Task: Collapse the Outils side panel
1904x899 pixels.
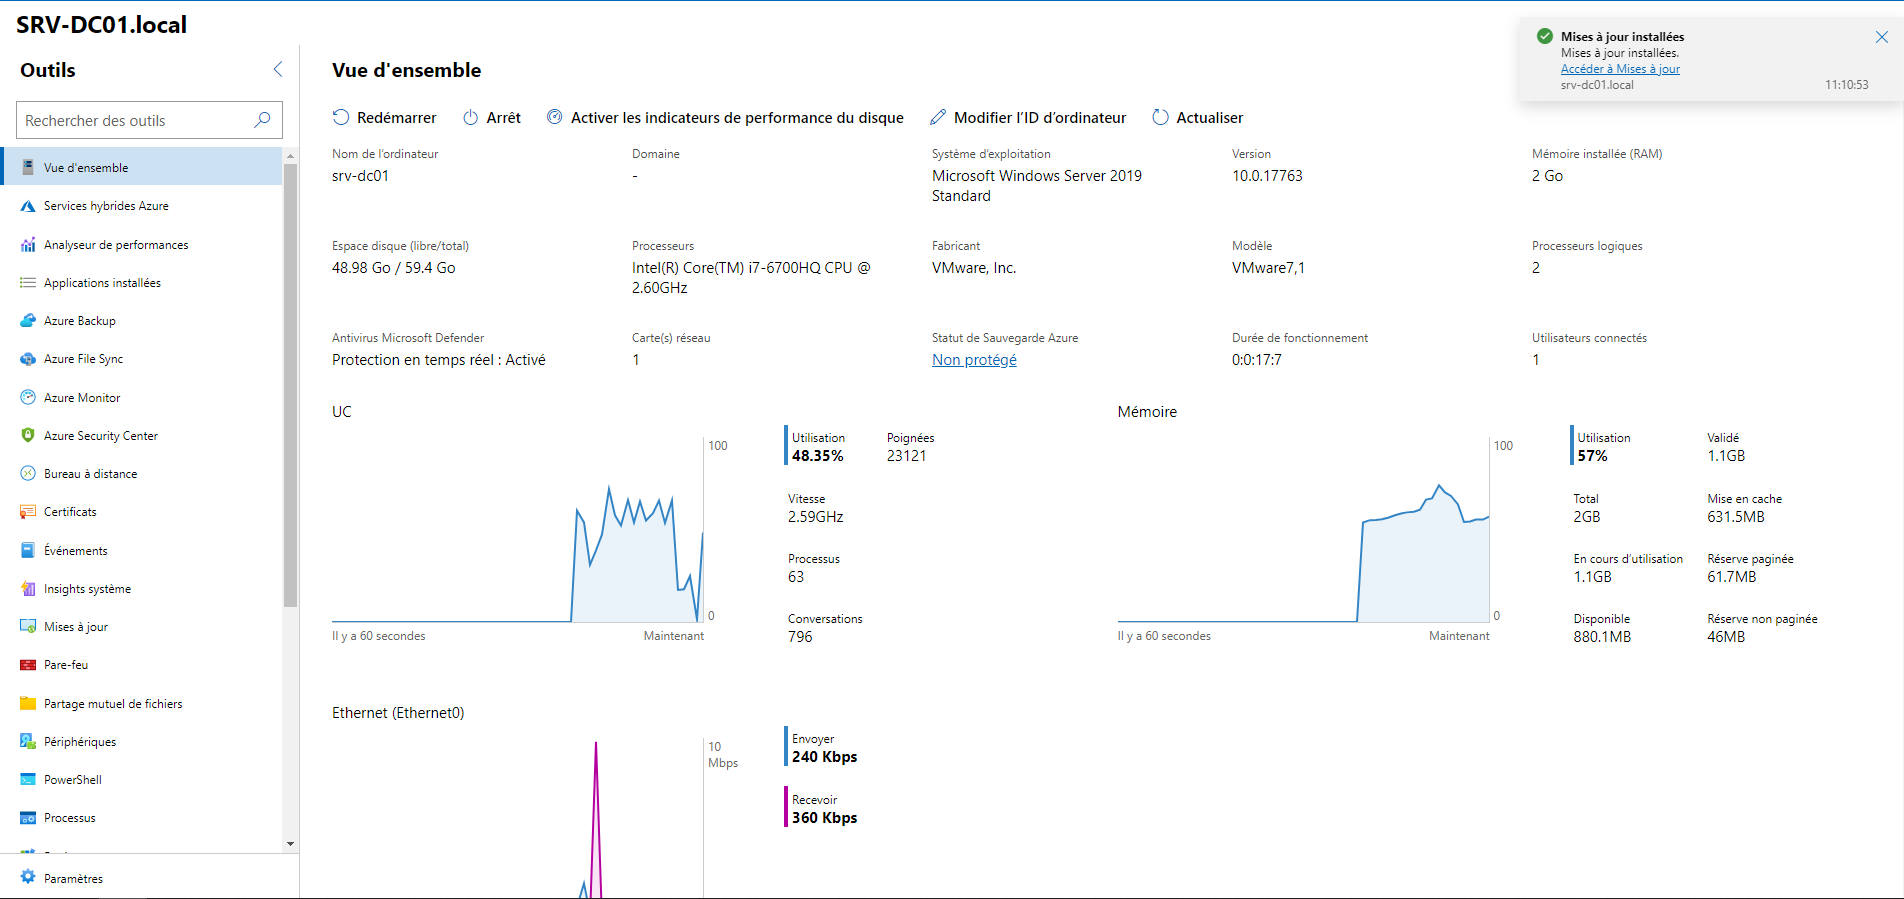Action: click(x=278, y=69)
